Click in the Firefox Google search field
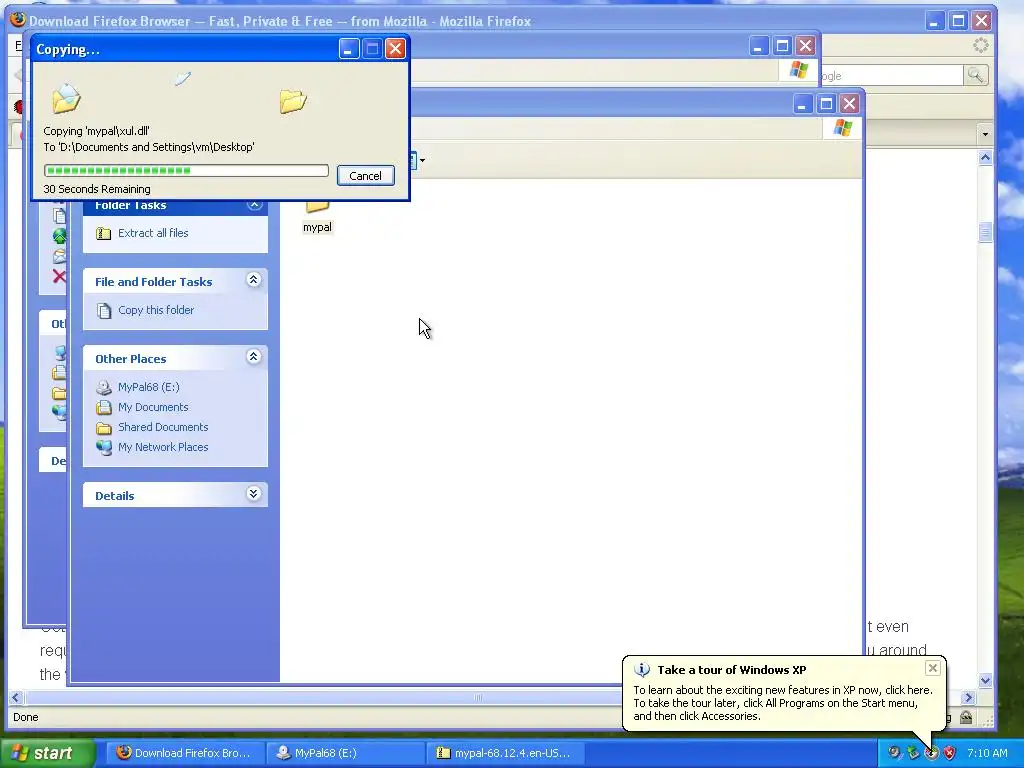The width and height of the screenshot is (1024, 768). pos(891,76)
